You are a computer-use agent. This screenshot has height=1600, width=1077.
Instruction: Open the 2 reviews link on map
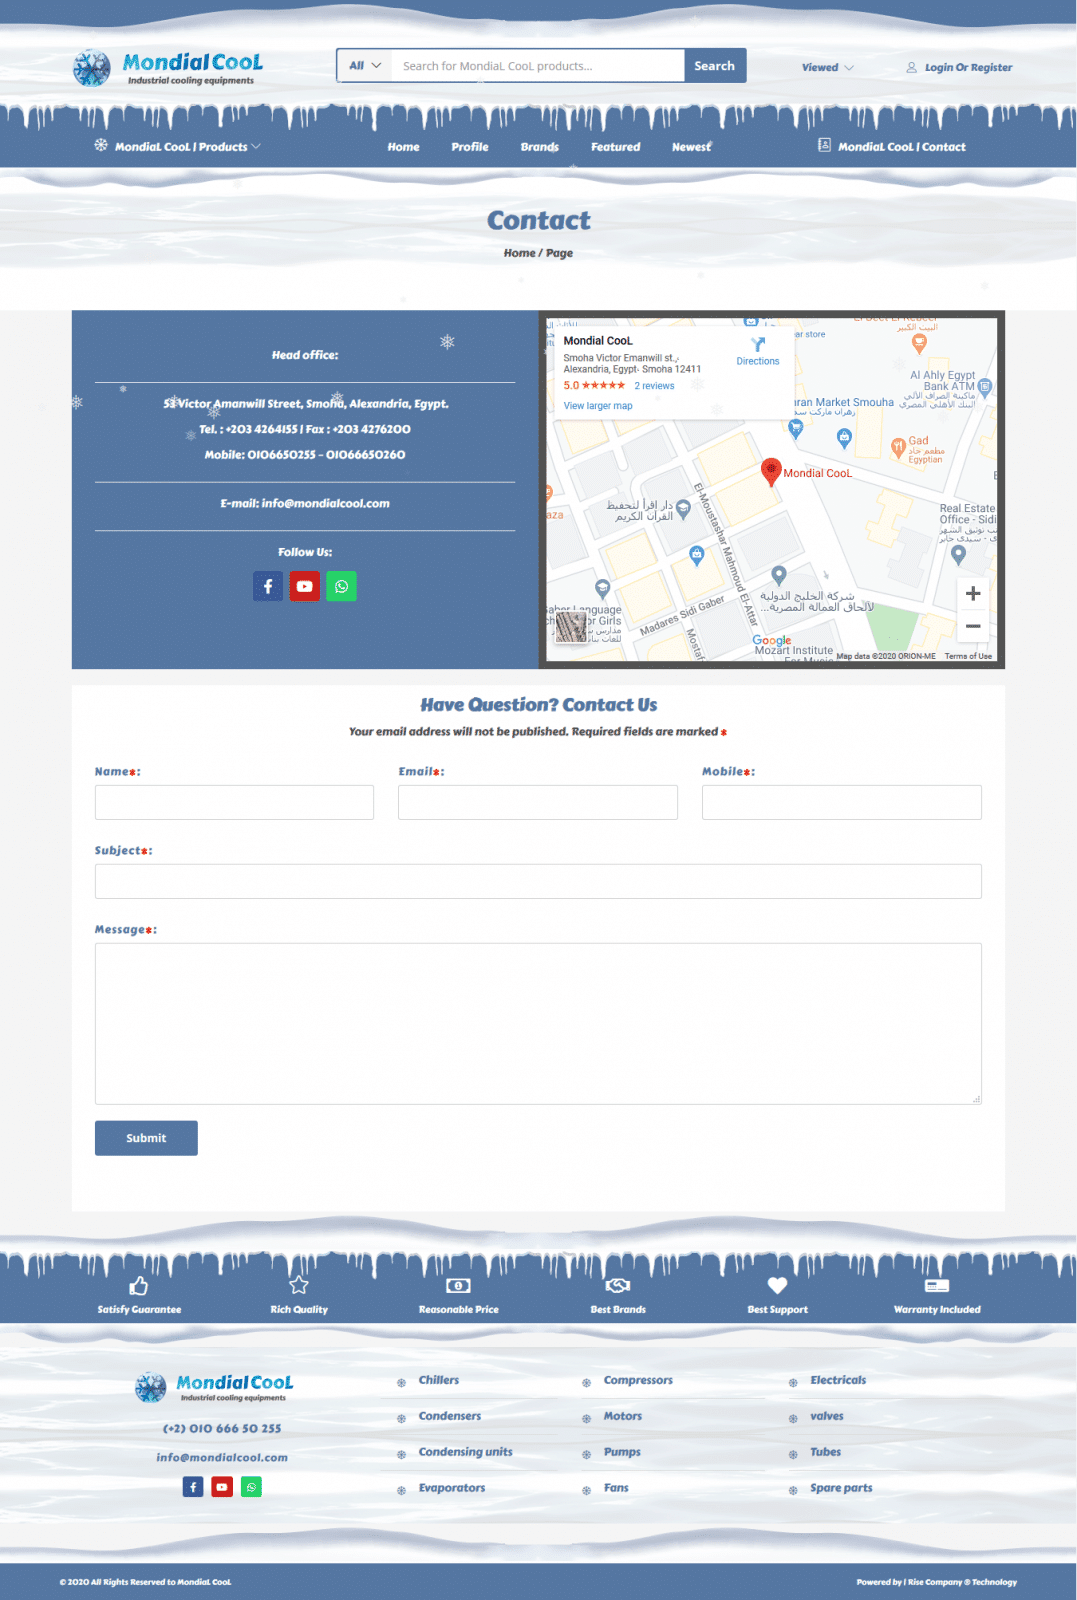pos(654,386)
